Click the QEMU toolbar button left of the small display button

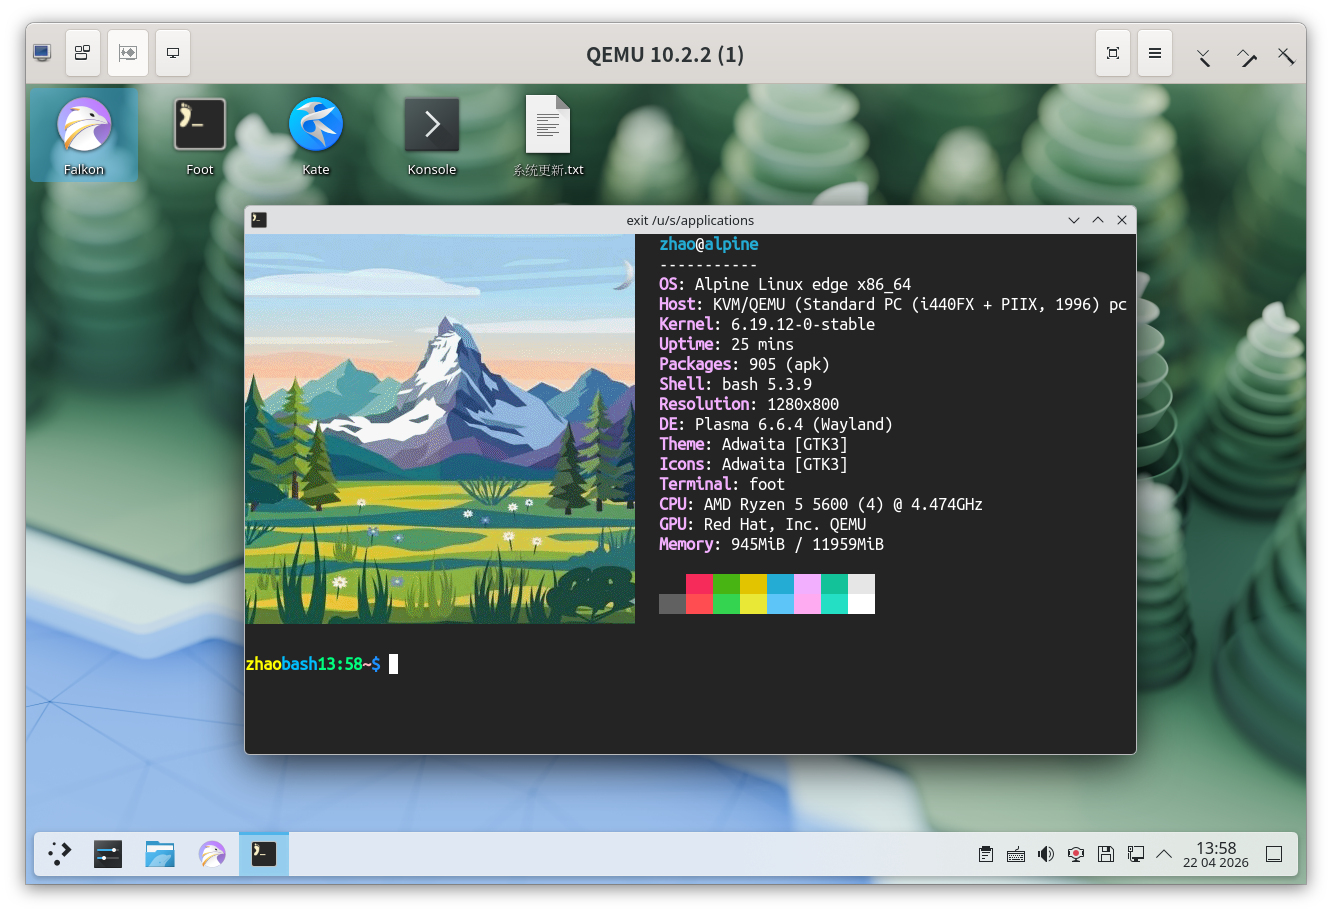coord(128,53)
